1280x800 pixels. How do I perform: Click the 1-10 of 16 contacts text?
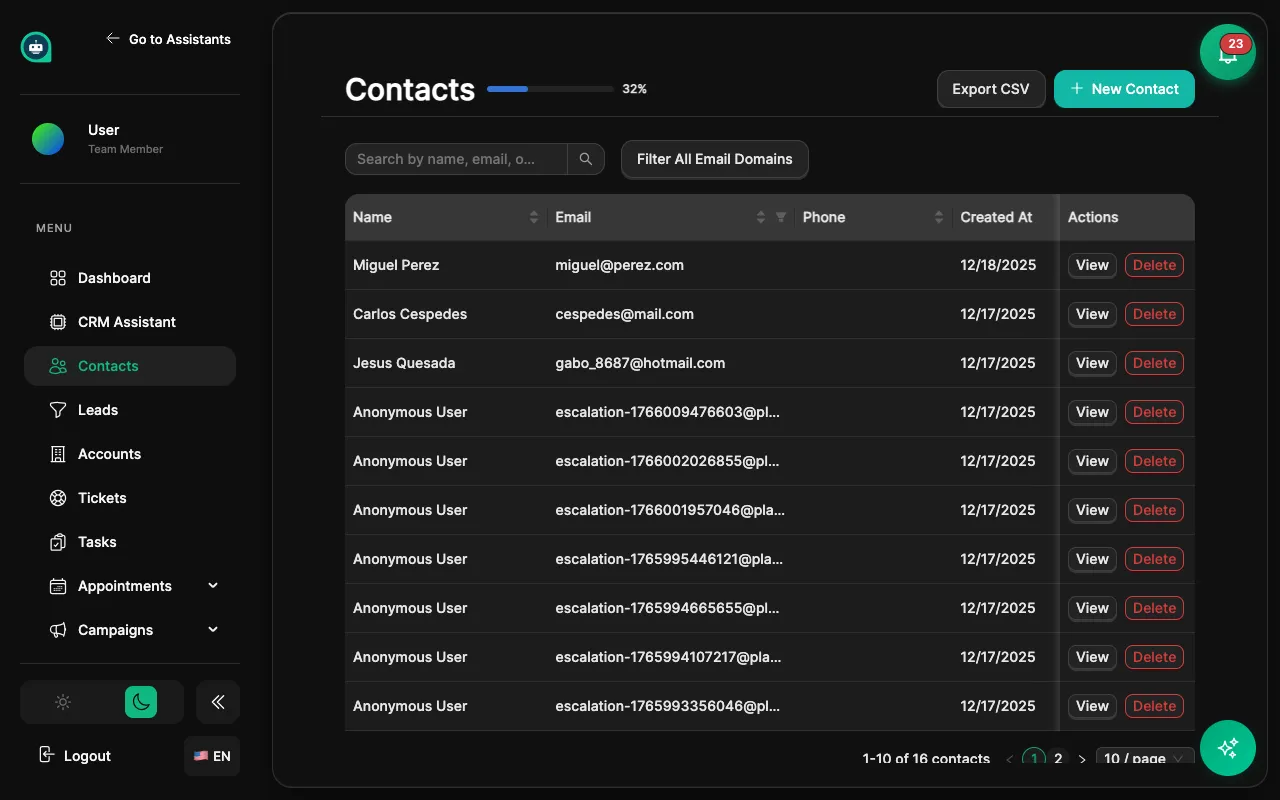[926, 759]
